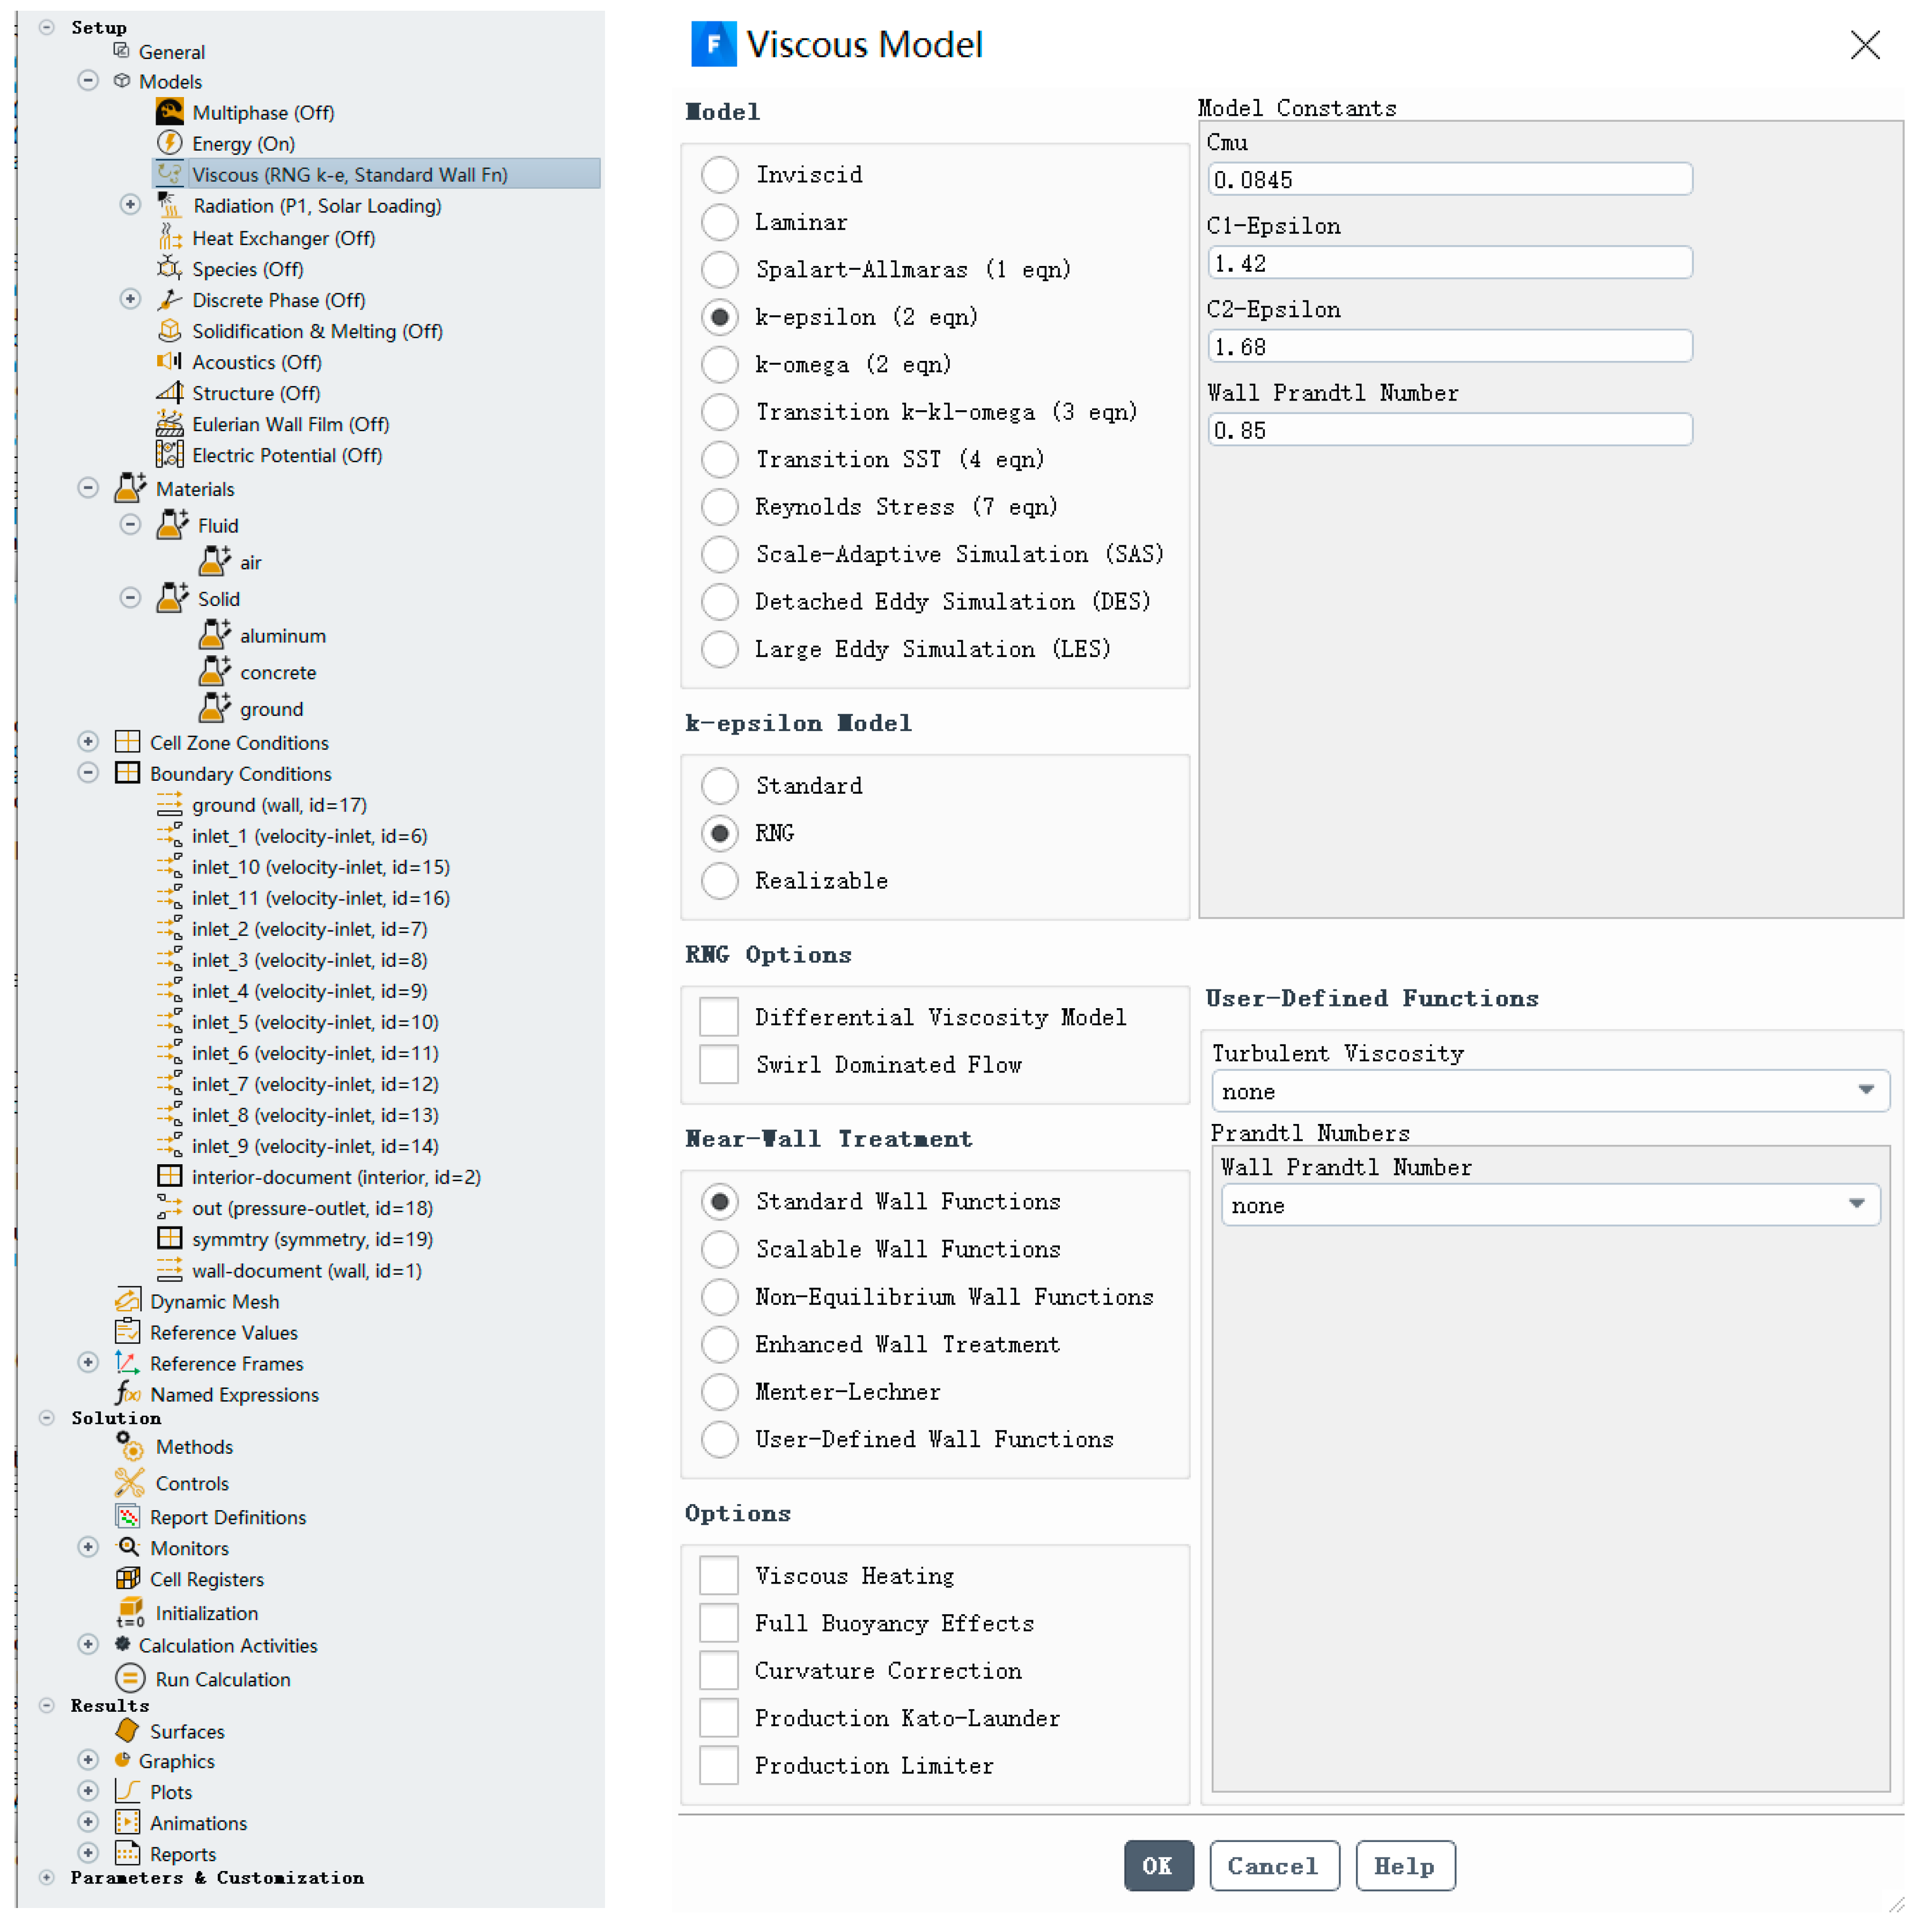1932x1930 pixels.
Task: Choose Enhanced Wall Treatment
Action: (x=719, y=1343)
